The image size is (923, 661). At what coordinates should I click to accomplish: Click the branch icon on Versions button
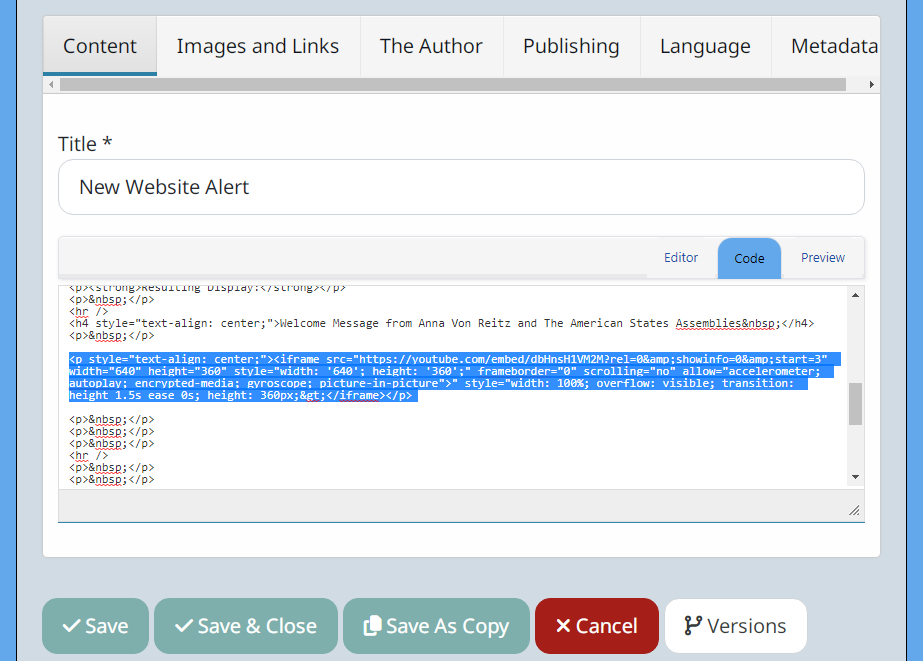(693, 626)
